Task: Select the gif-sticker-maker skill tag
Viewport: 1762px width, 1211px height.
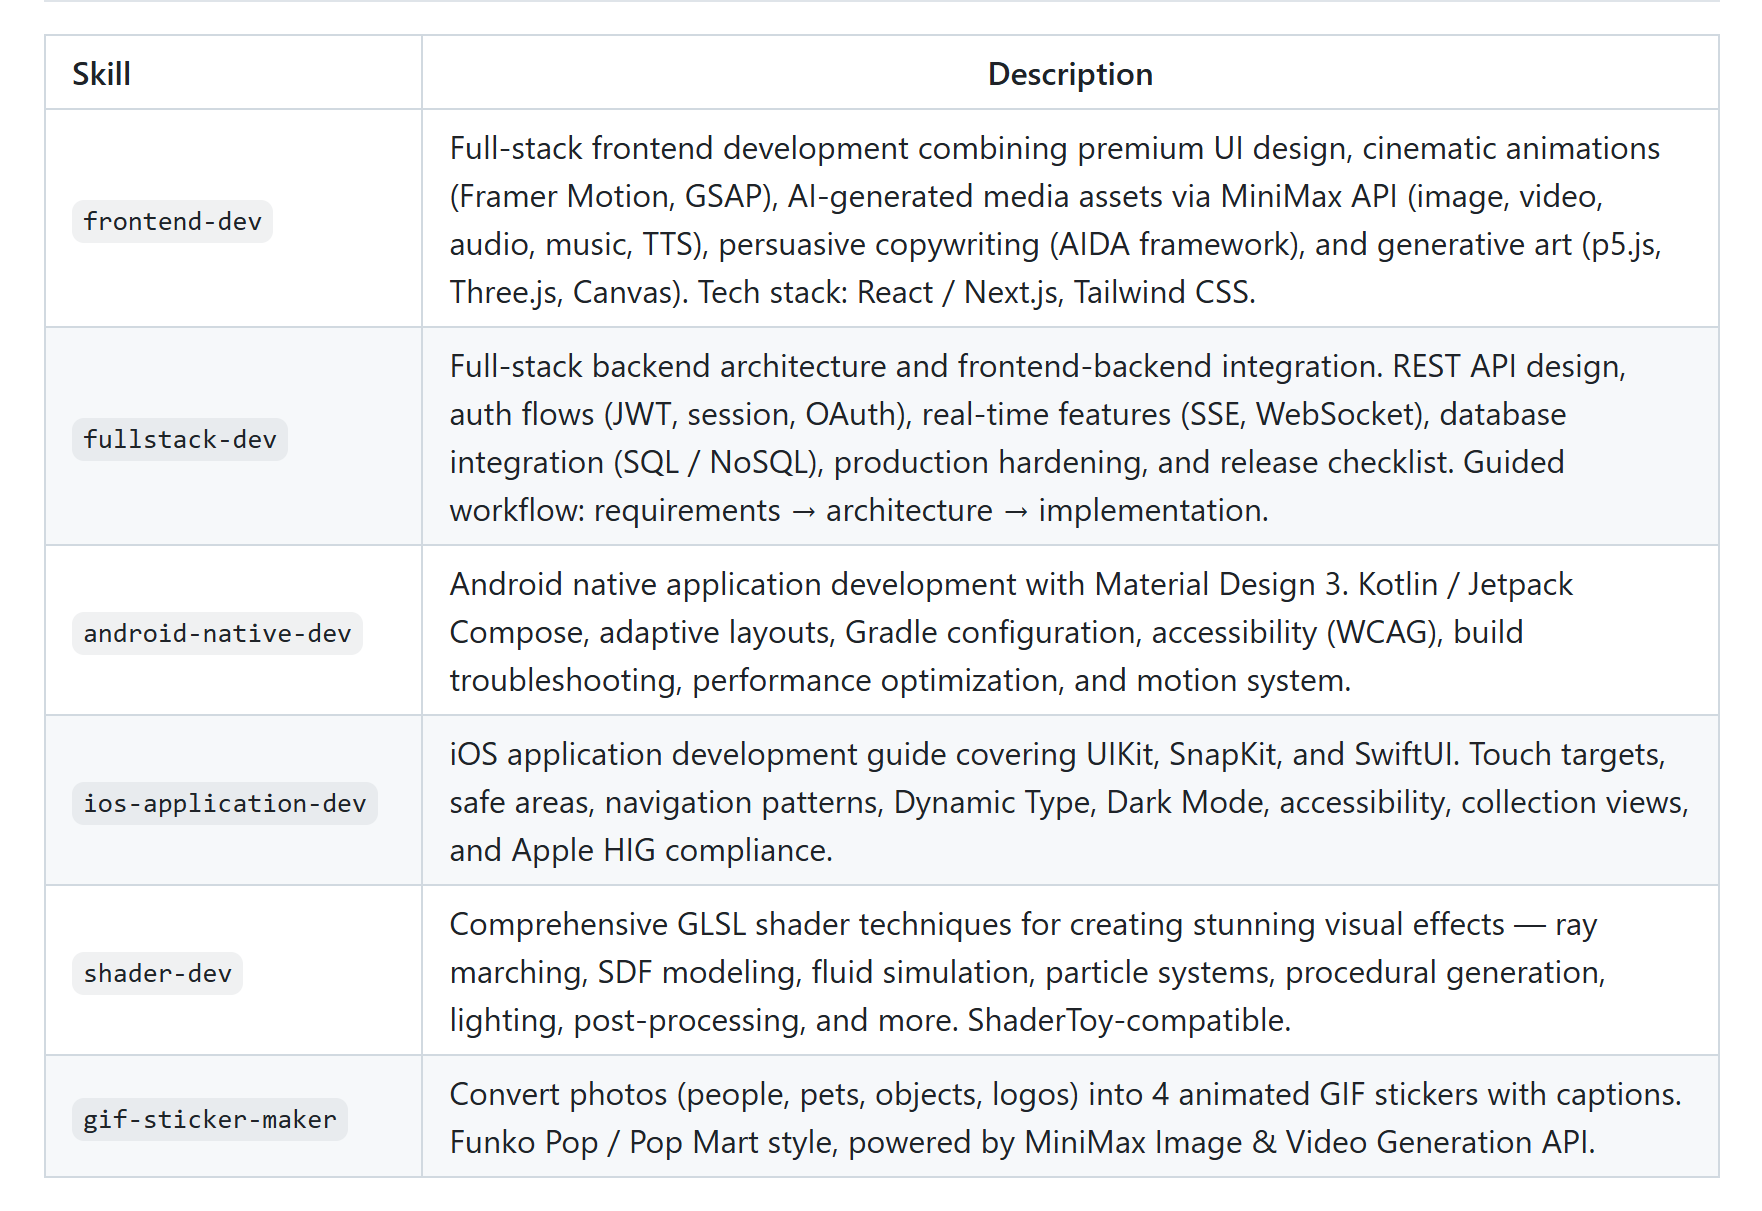Action: pyautogui.click(x=209, y=1119)
